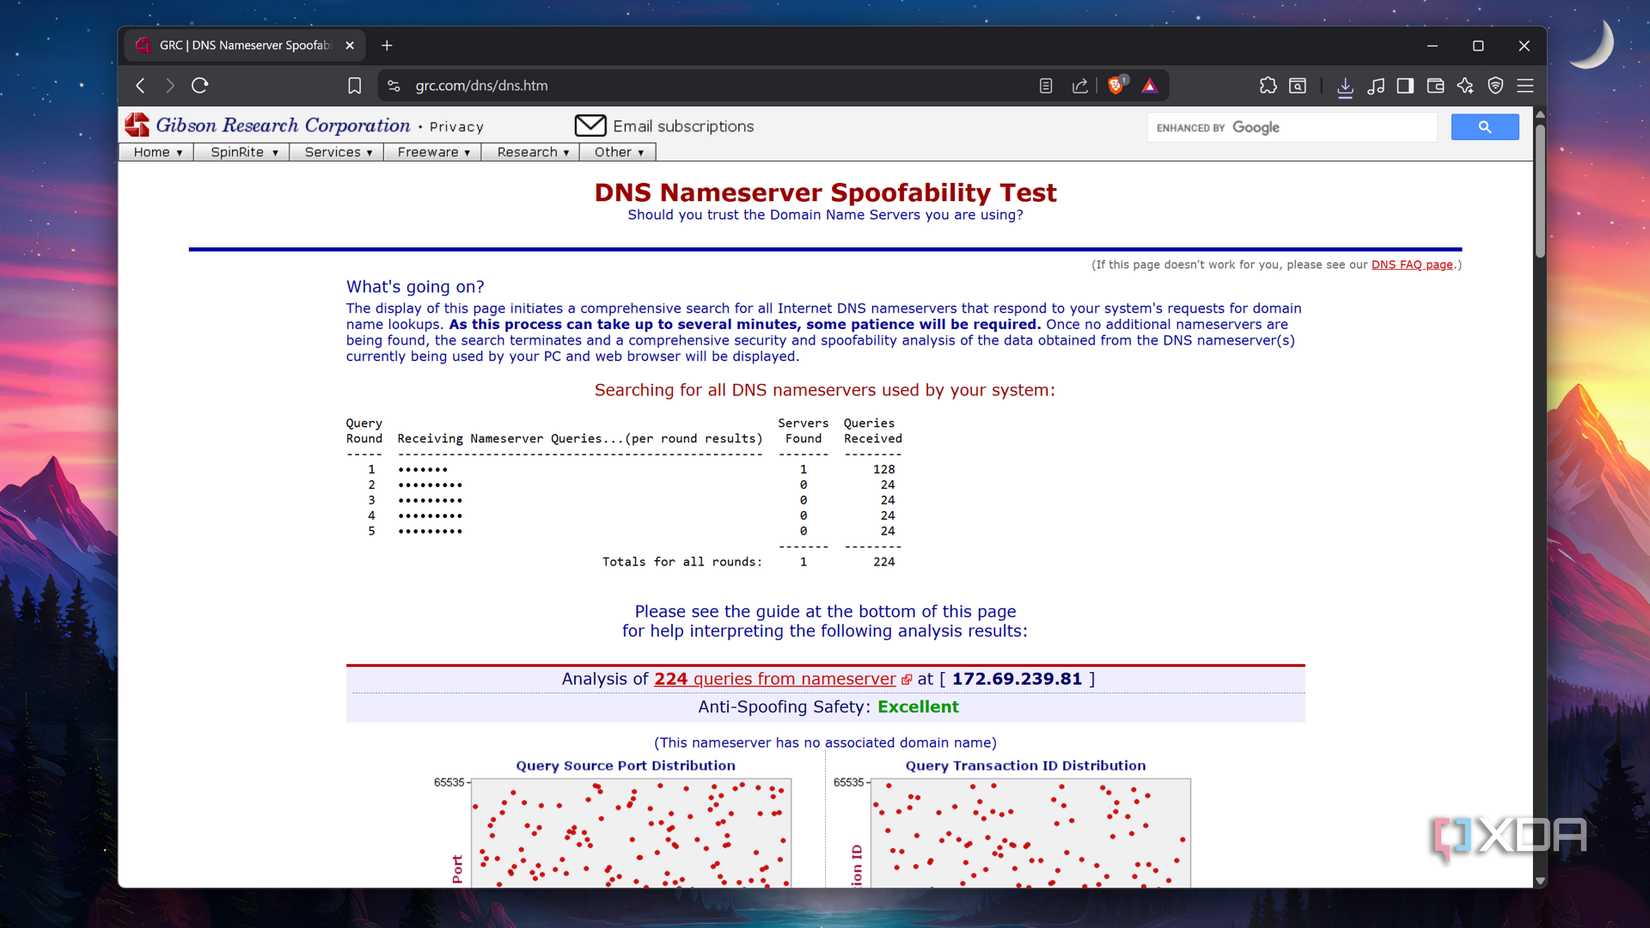Open Brave Wallet from the toolbar
Viewport: 1650px width, 928px height.
click(1435, 86)
